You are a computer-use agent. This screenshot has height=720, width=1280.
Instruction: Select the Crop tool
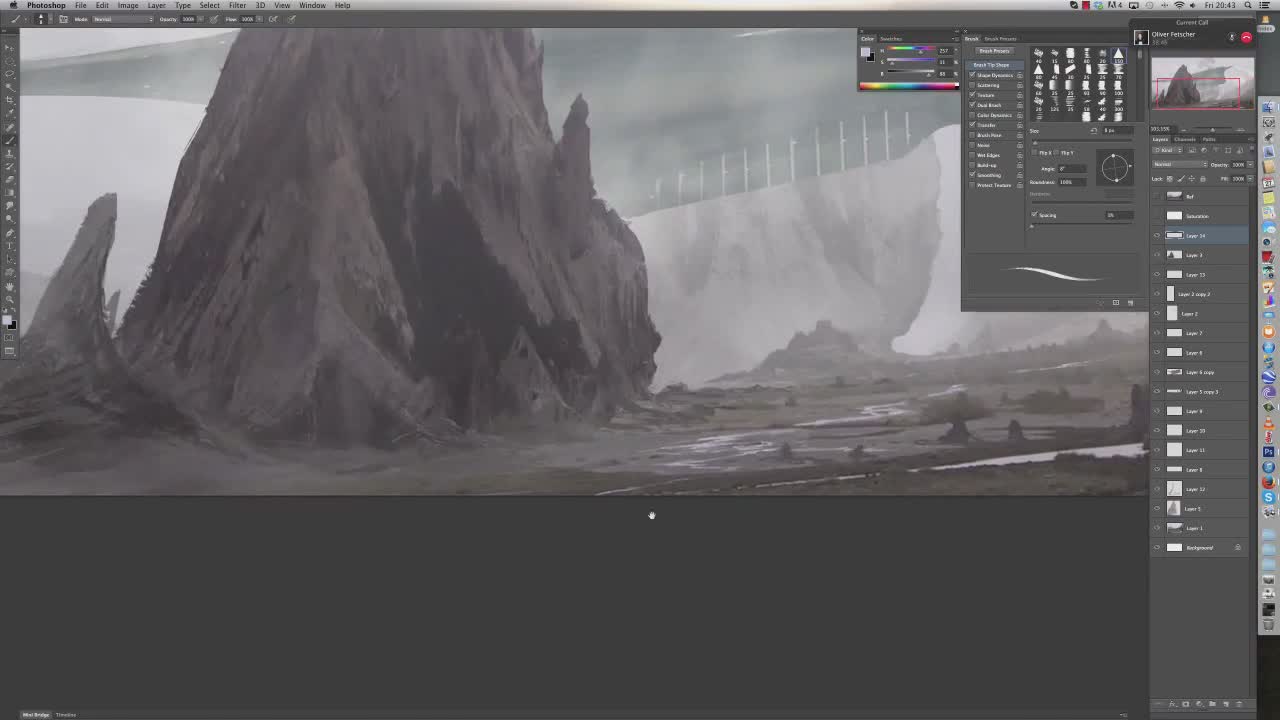(10, 100)
